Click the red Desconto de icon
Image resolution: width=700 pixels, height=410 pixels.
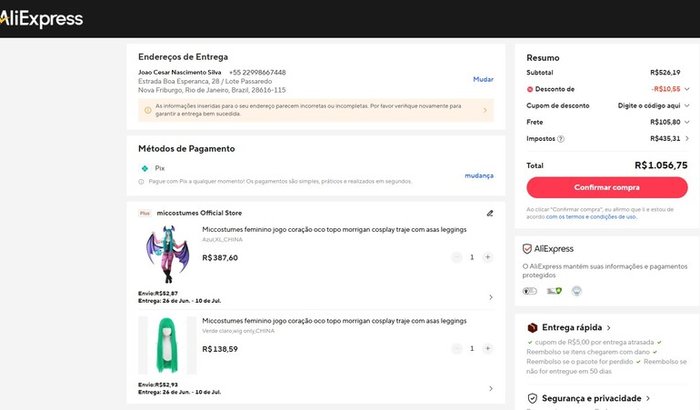(530, 89)
